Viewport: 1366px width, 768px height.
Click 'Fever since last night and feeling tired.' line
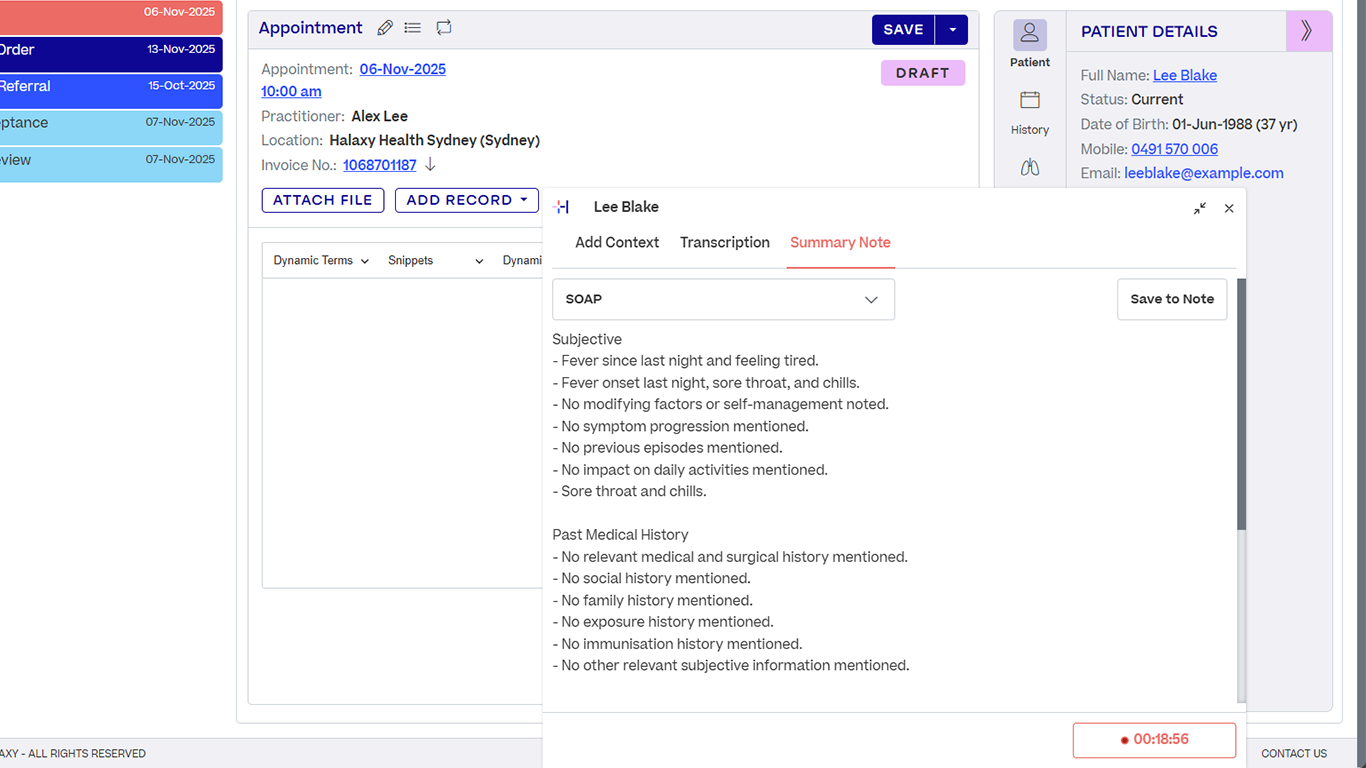coord(685,361)
